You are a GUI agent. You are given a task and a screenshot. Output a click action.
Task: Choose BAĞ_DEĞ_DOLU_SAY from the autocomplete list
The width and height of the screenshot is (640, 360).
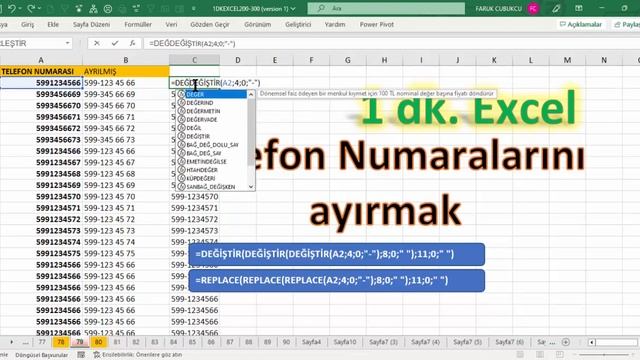tap(212, 145)
